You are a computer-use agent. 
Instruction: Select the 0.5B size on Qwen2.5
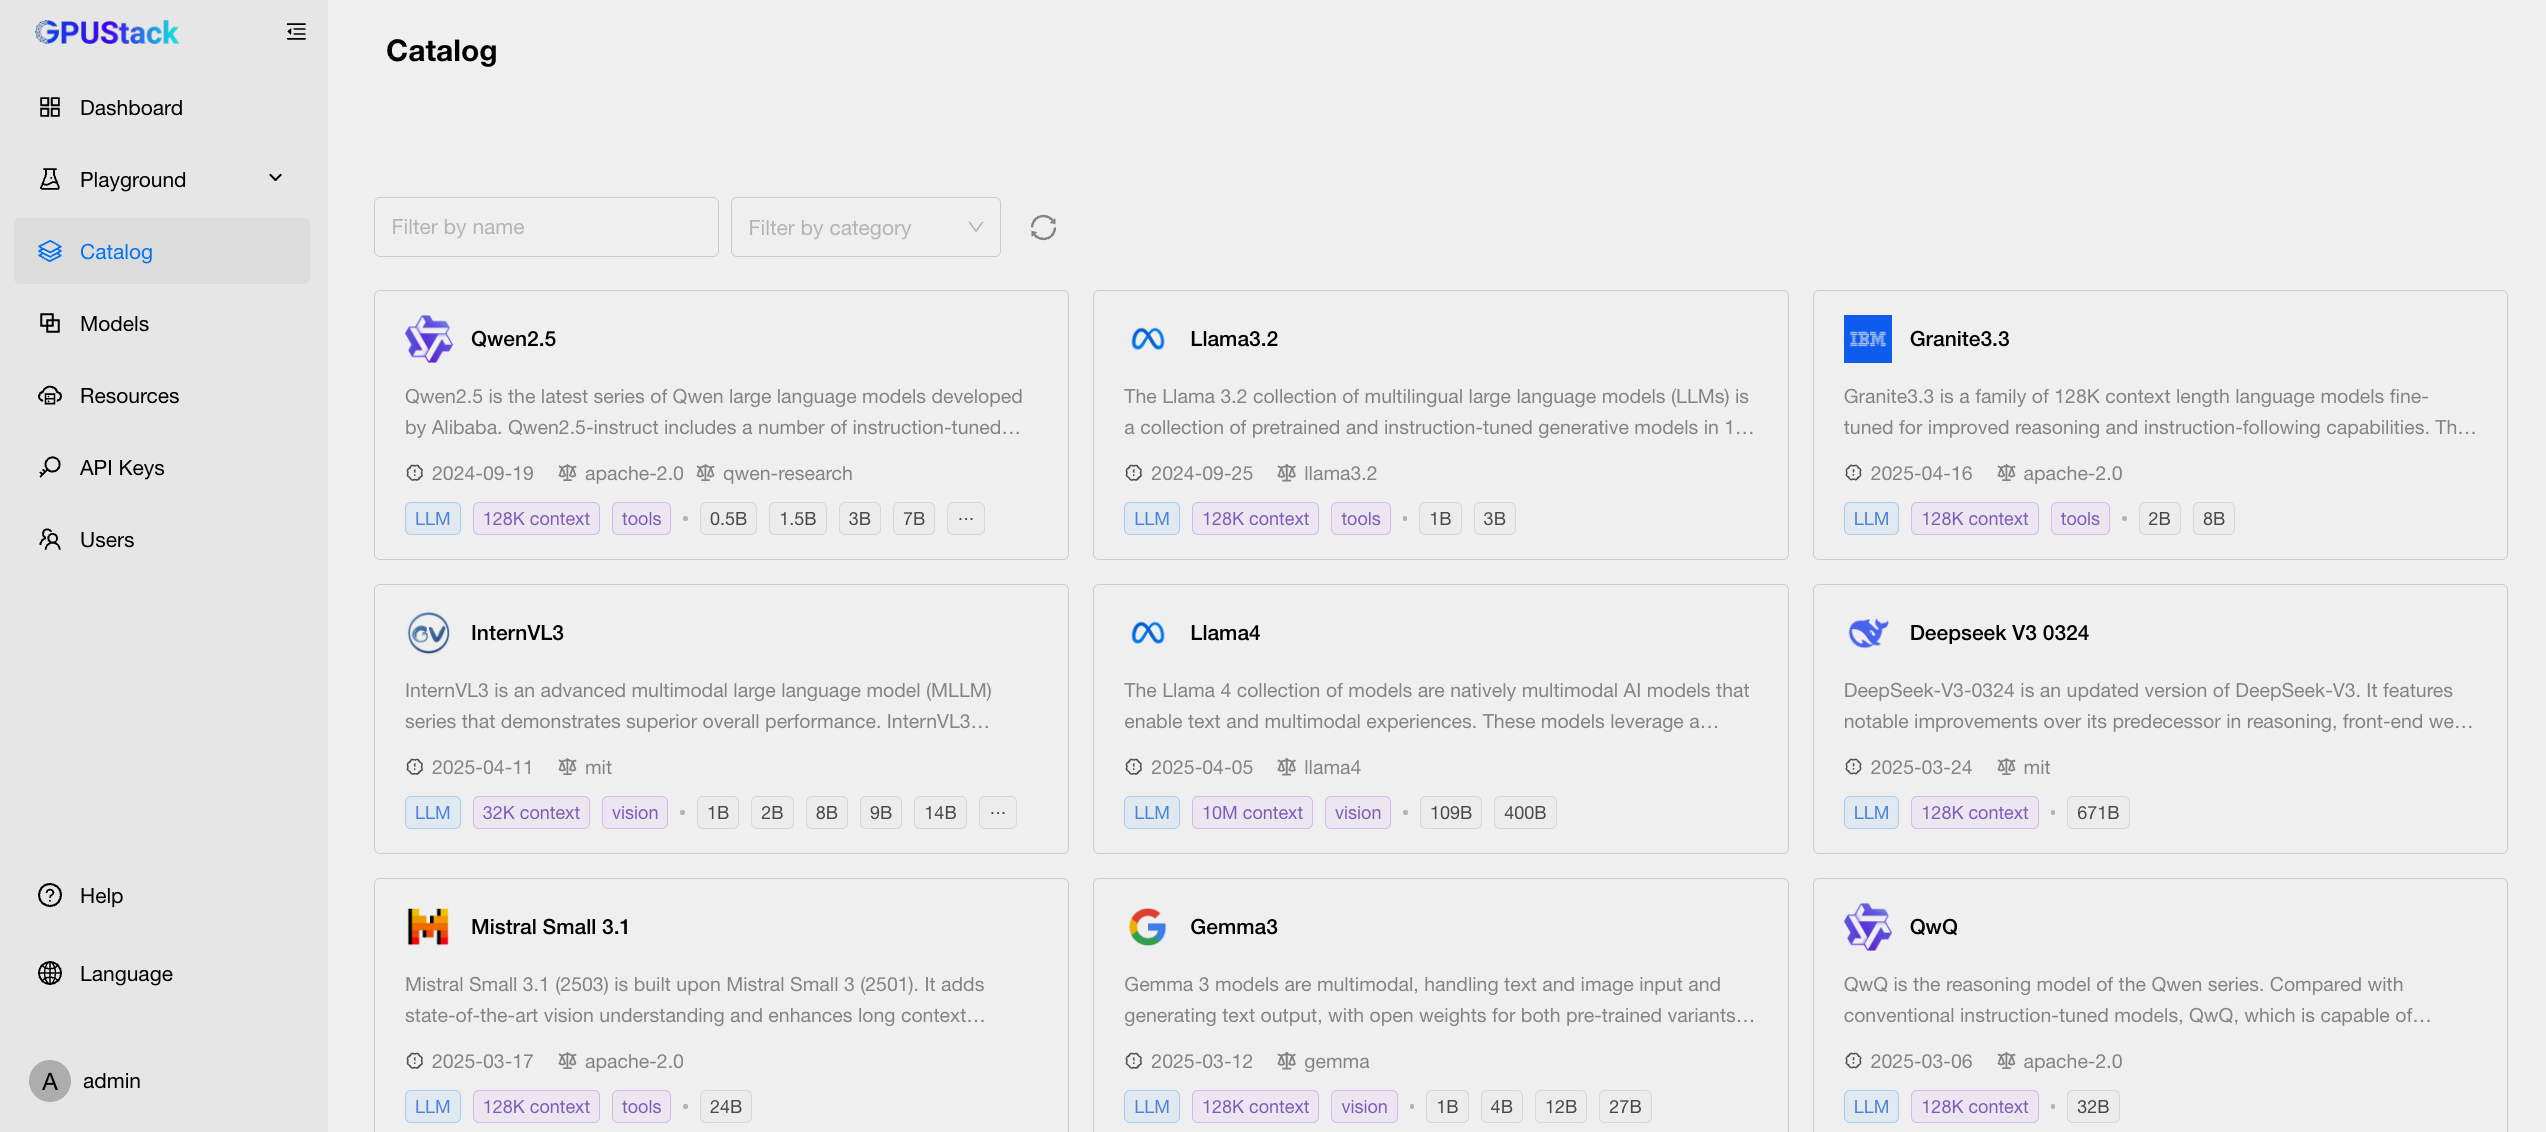729,519
